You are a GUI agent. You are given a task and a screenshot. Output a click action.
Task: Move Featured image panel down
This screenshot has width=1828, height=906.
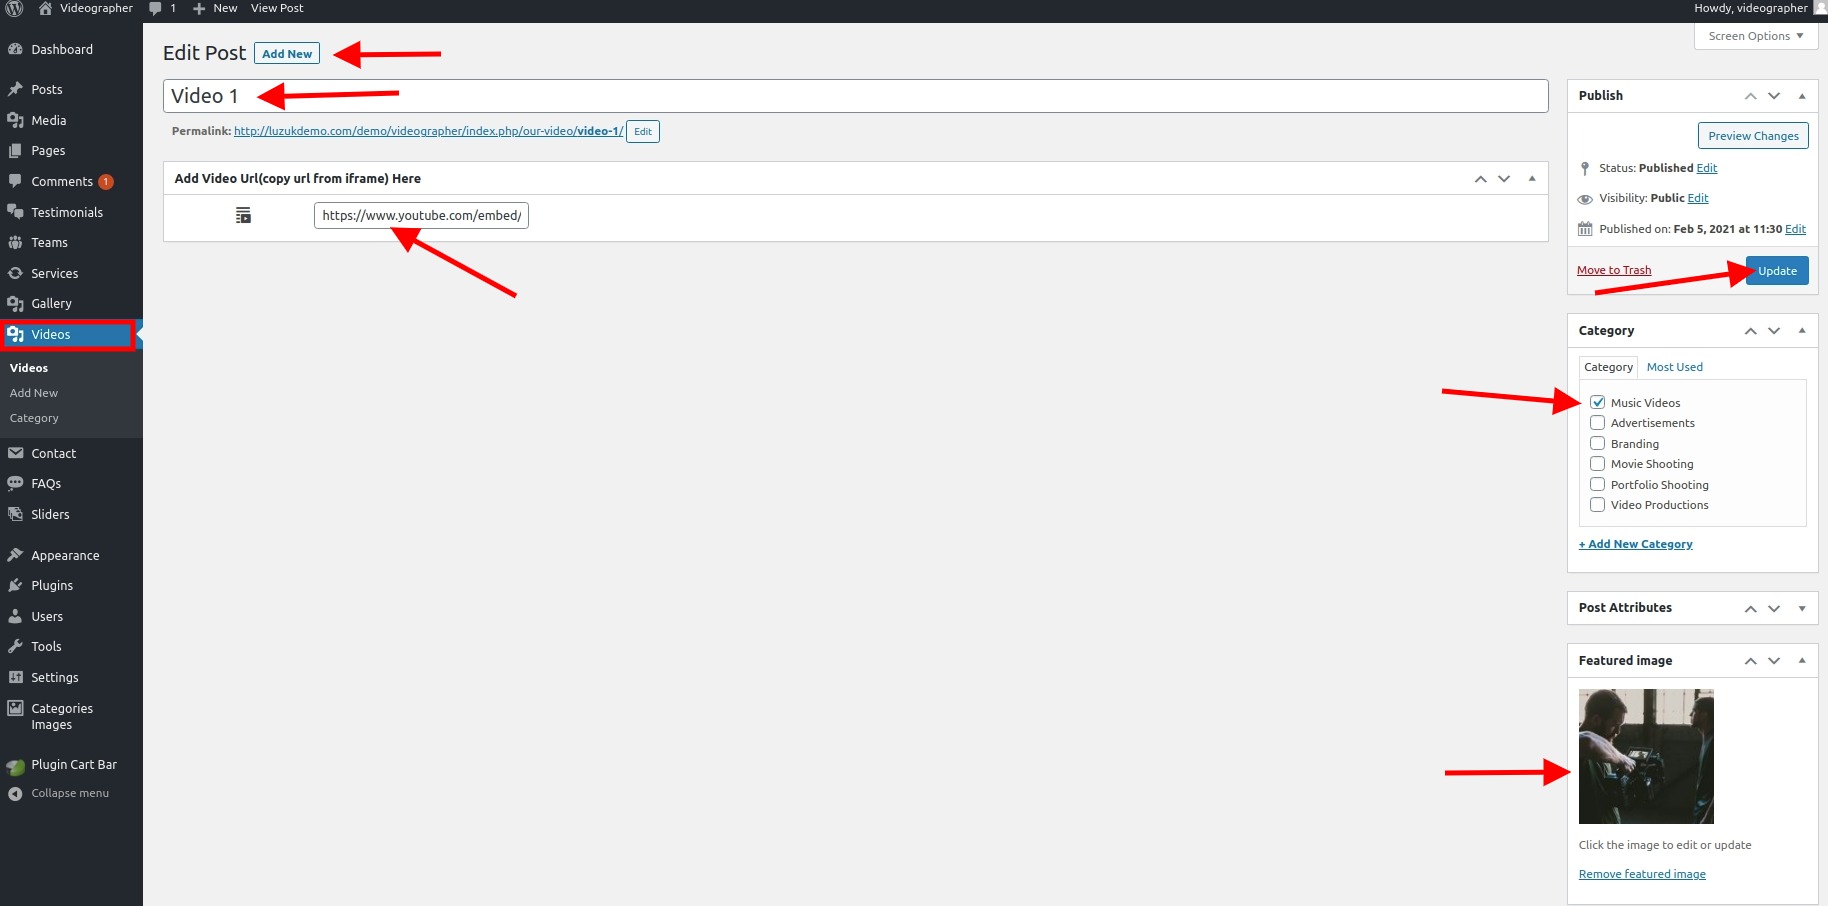pyautogui.click(x=1774, y=661)
